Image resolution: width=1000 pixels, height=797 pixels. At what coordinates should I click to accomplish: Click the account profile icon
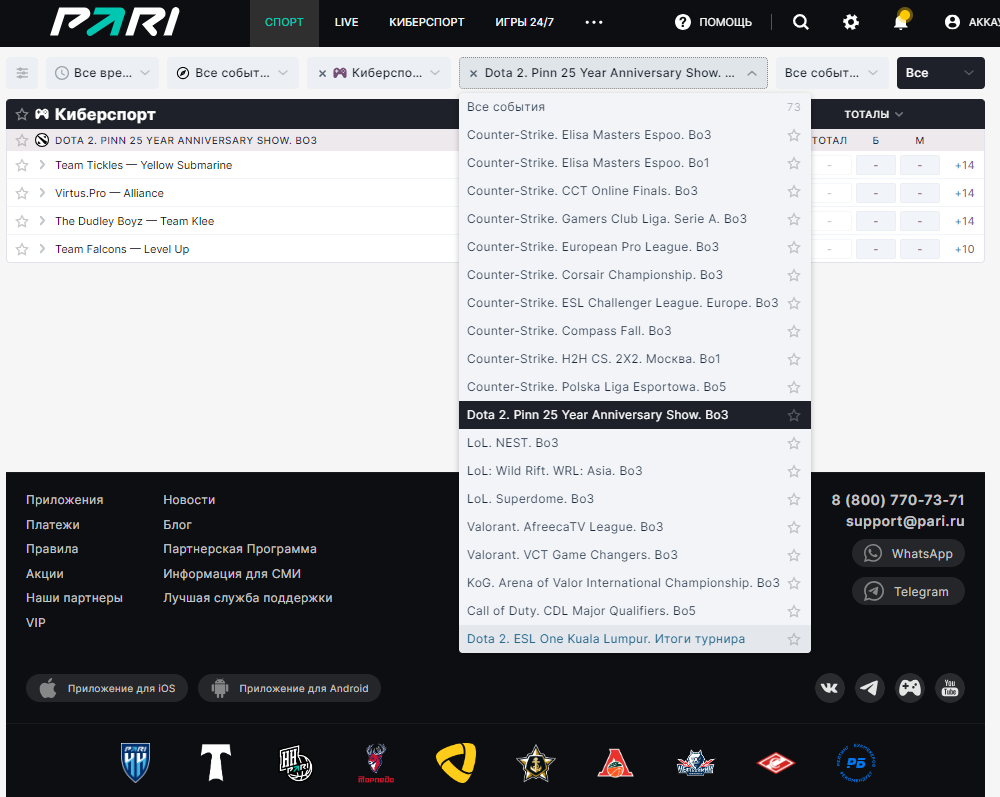click(952, 22)
